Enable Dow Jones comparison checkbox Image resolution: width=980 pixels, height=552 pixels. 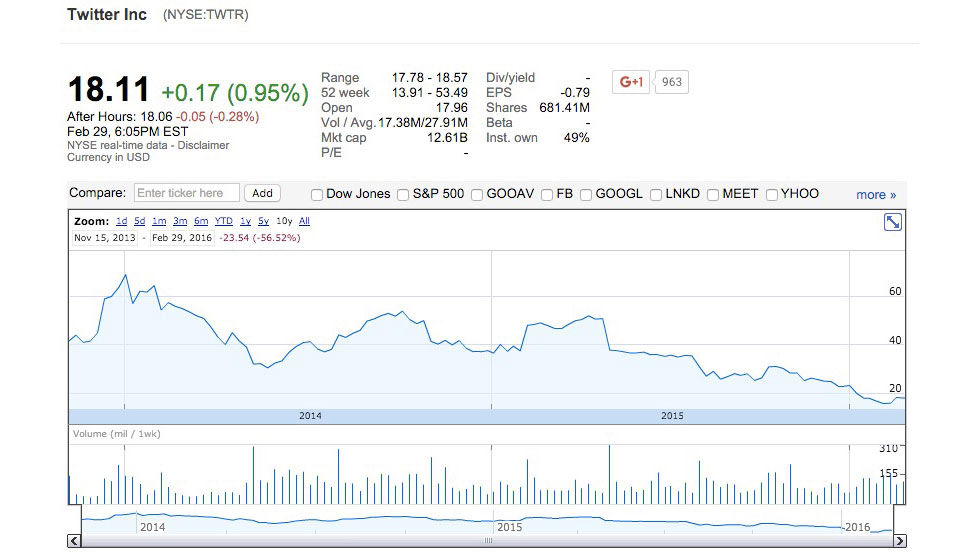click(x=317, y=195)
